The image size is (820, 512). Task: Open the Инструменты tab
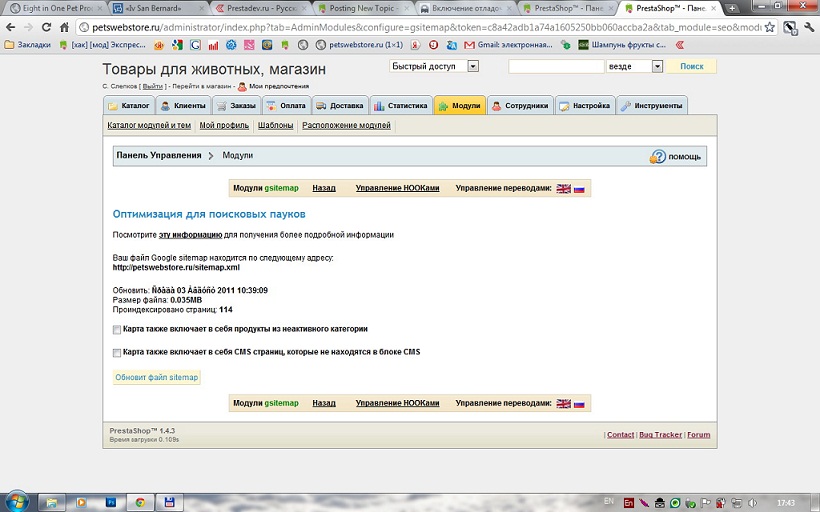coord(652,105)
